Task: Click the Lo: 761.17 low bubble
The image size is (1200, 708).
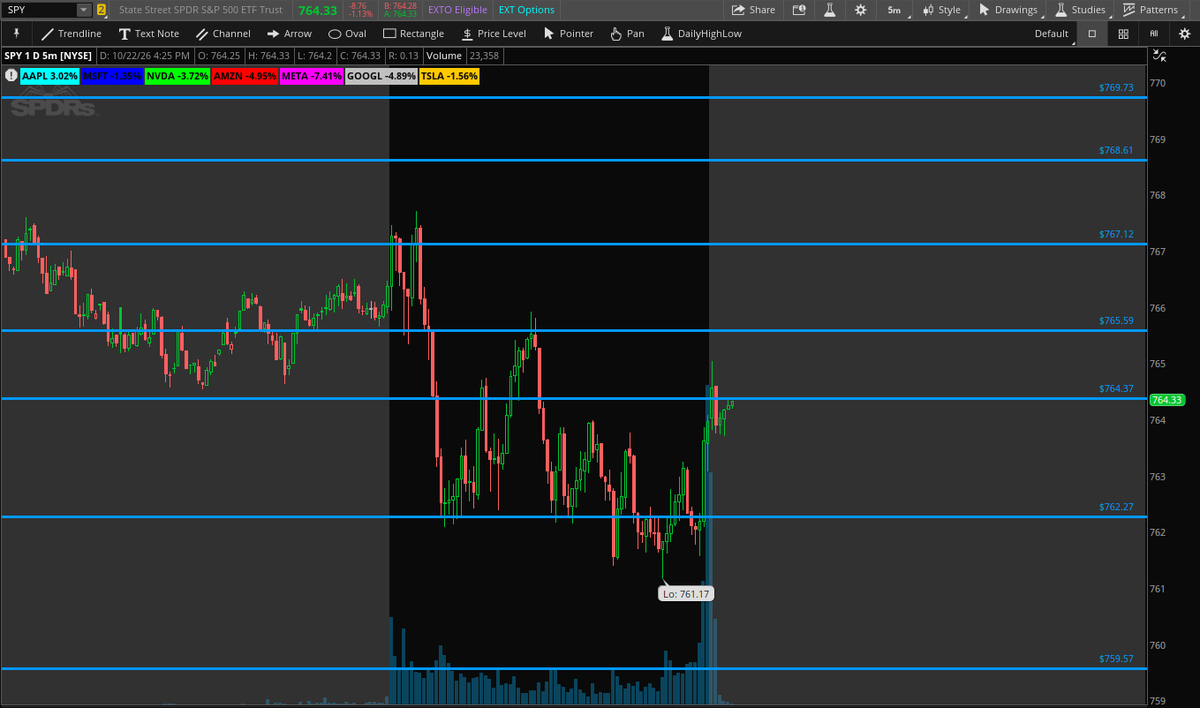Action: point(686,594)
